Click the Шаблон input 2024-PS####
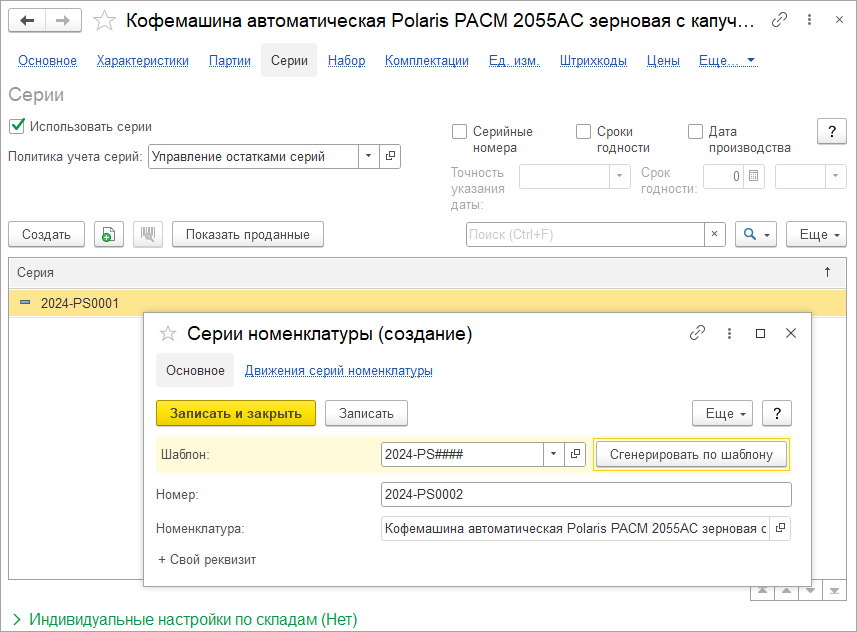This screenshot has width=857, height=632. pyautogui.click(x=462, y=454)
